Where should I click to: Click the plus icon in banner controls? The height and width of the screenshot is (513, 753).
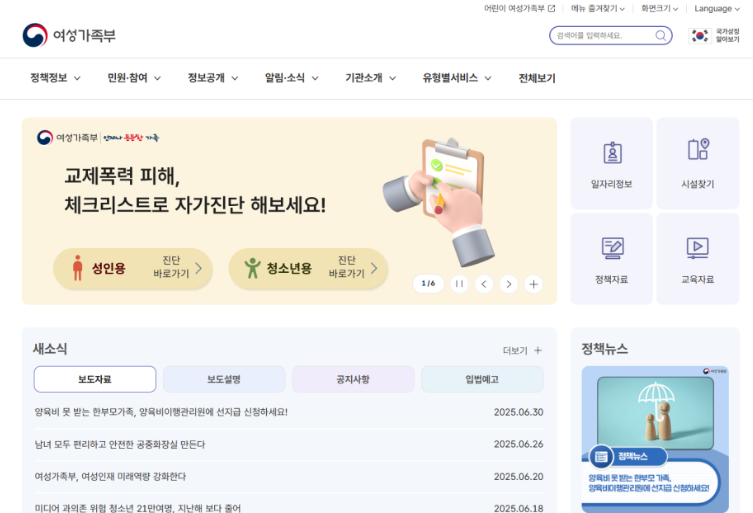pos(534,284)
